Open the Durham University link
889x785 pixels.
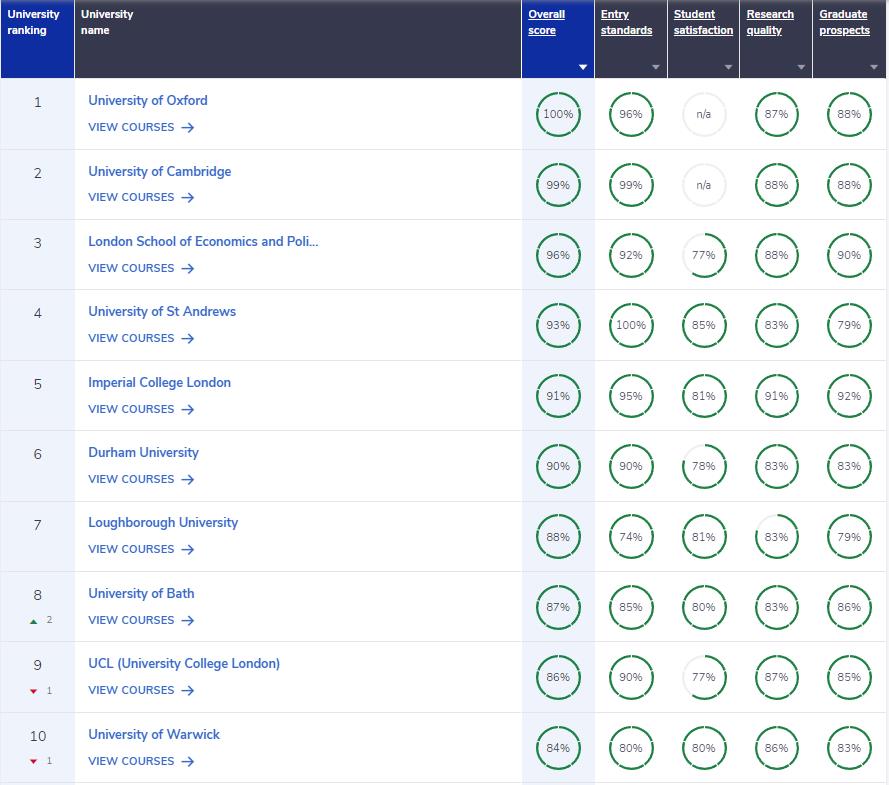point(143,453)
